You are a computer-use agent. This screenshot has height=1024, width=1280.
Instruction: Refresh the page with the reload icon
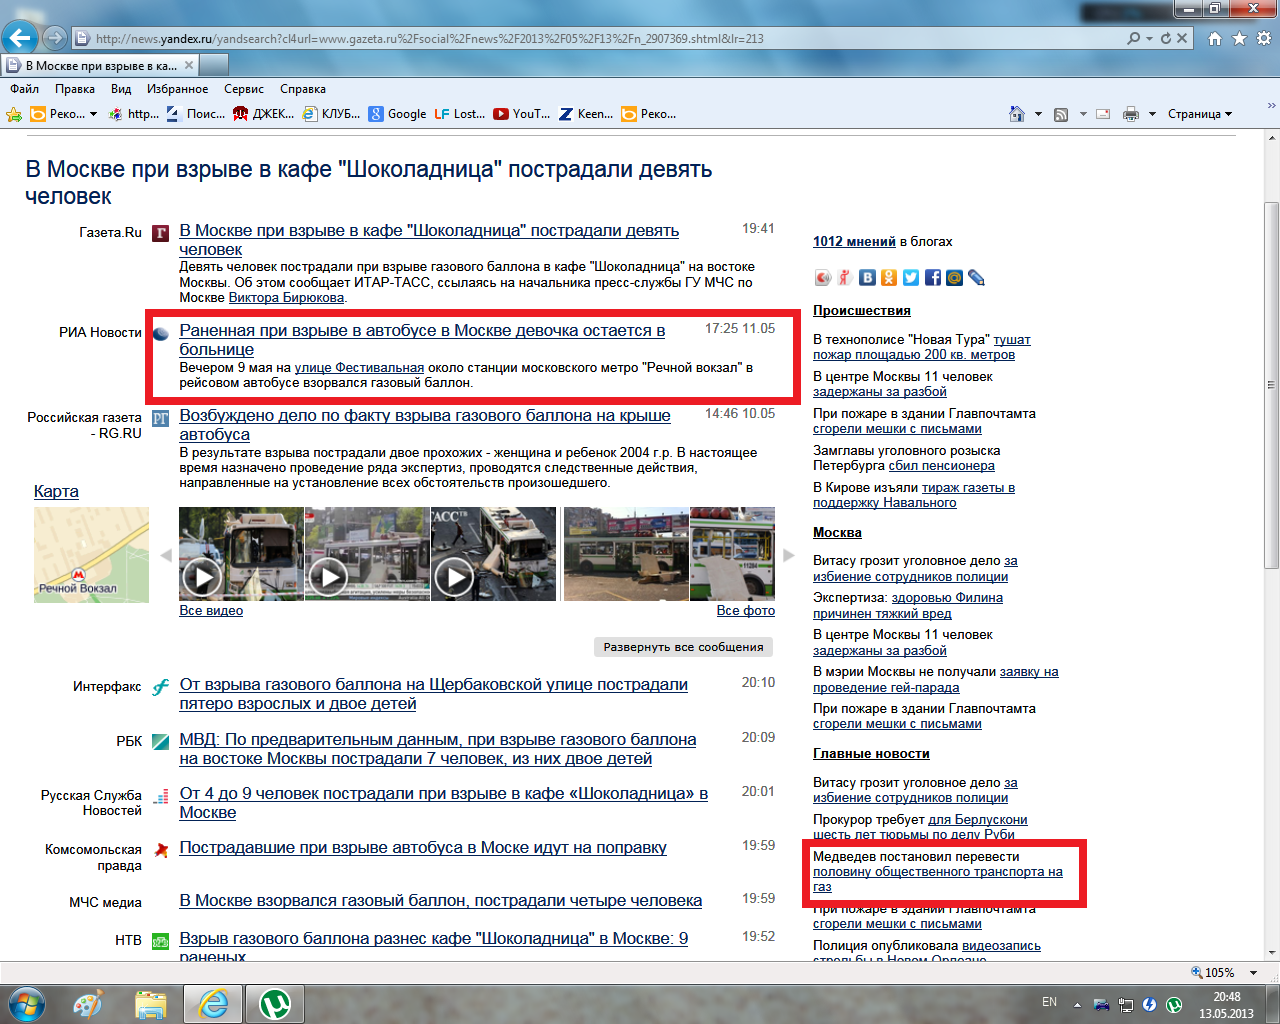tap(1166, 38)
